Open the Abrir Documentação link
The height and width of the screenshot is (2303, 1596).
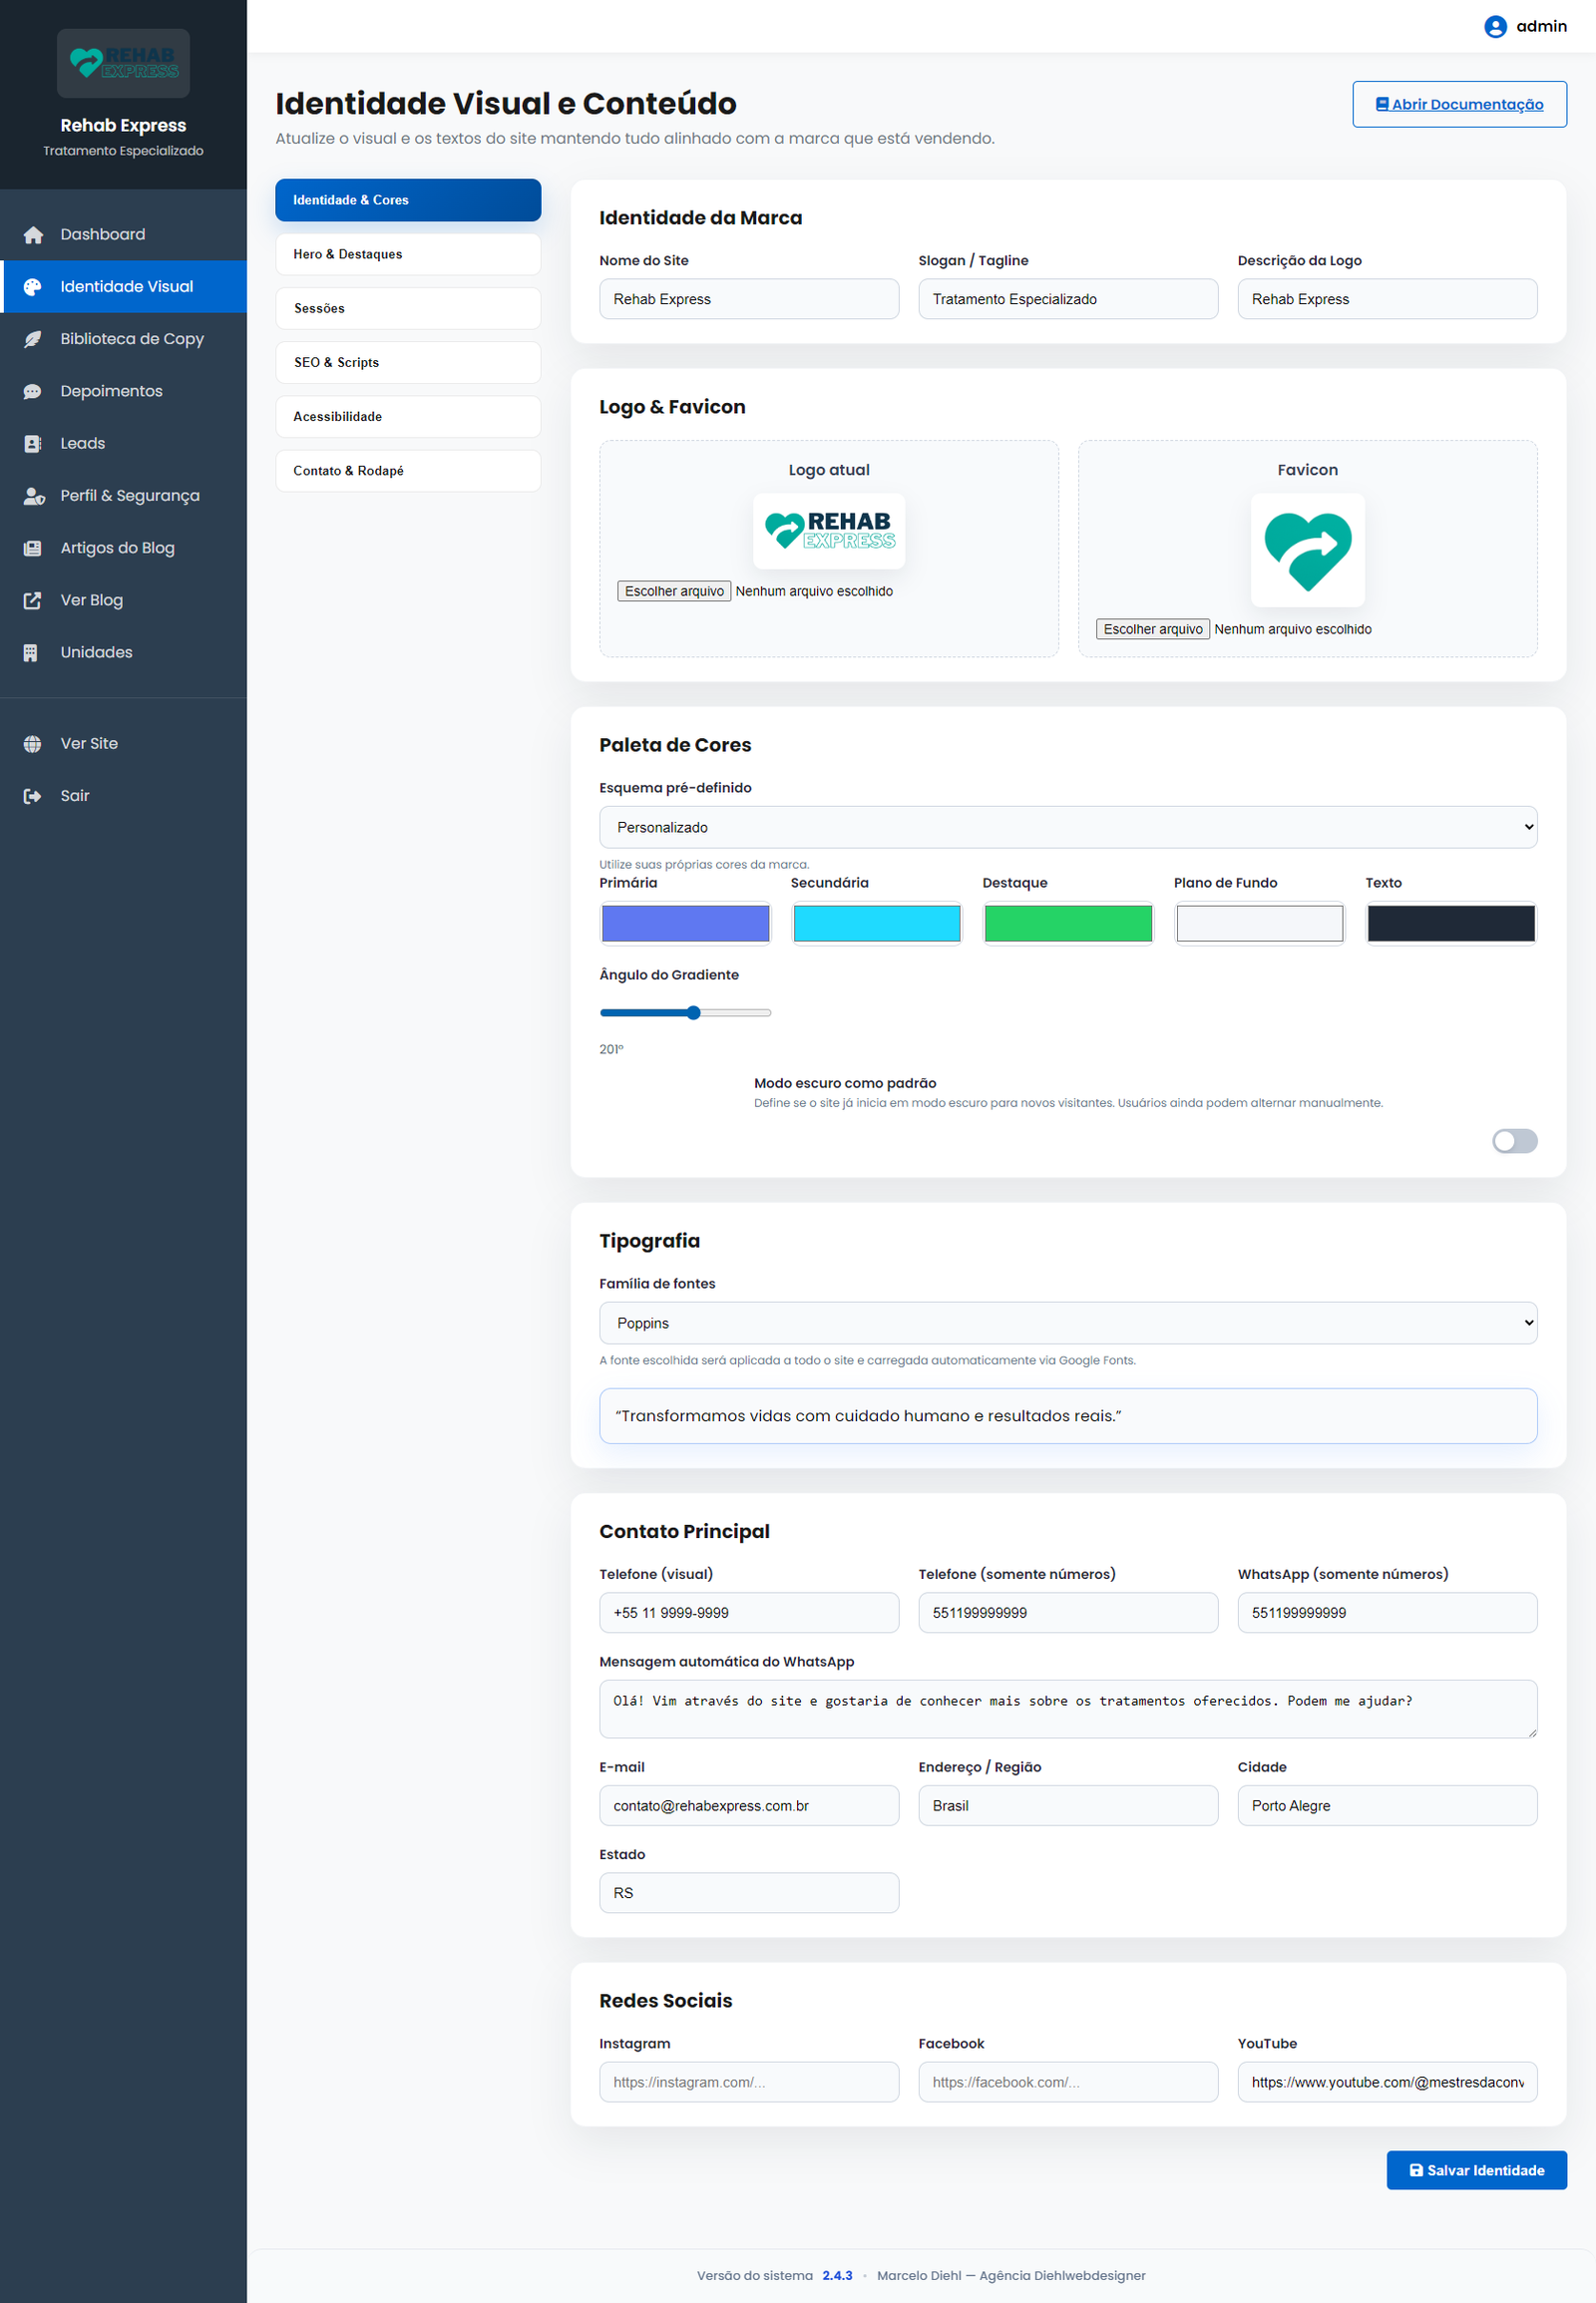pos(1459,104)
